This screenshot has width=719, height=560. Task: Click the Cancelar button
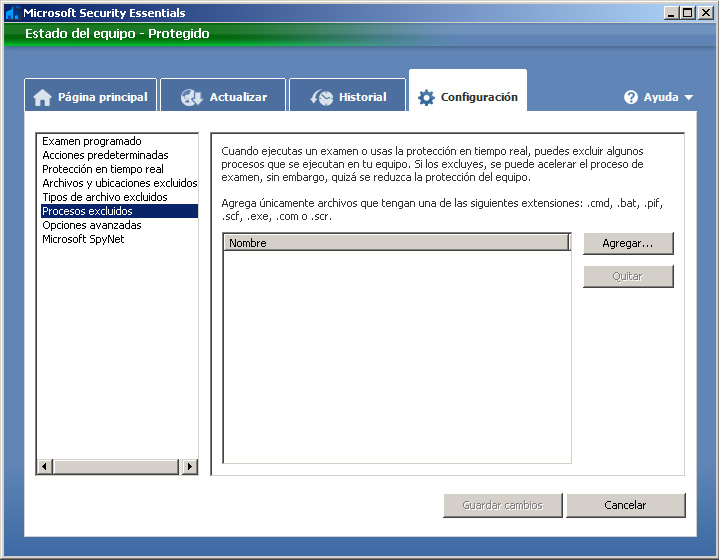(x=625, y=505)
